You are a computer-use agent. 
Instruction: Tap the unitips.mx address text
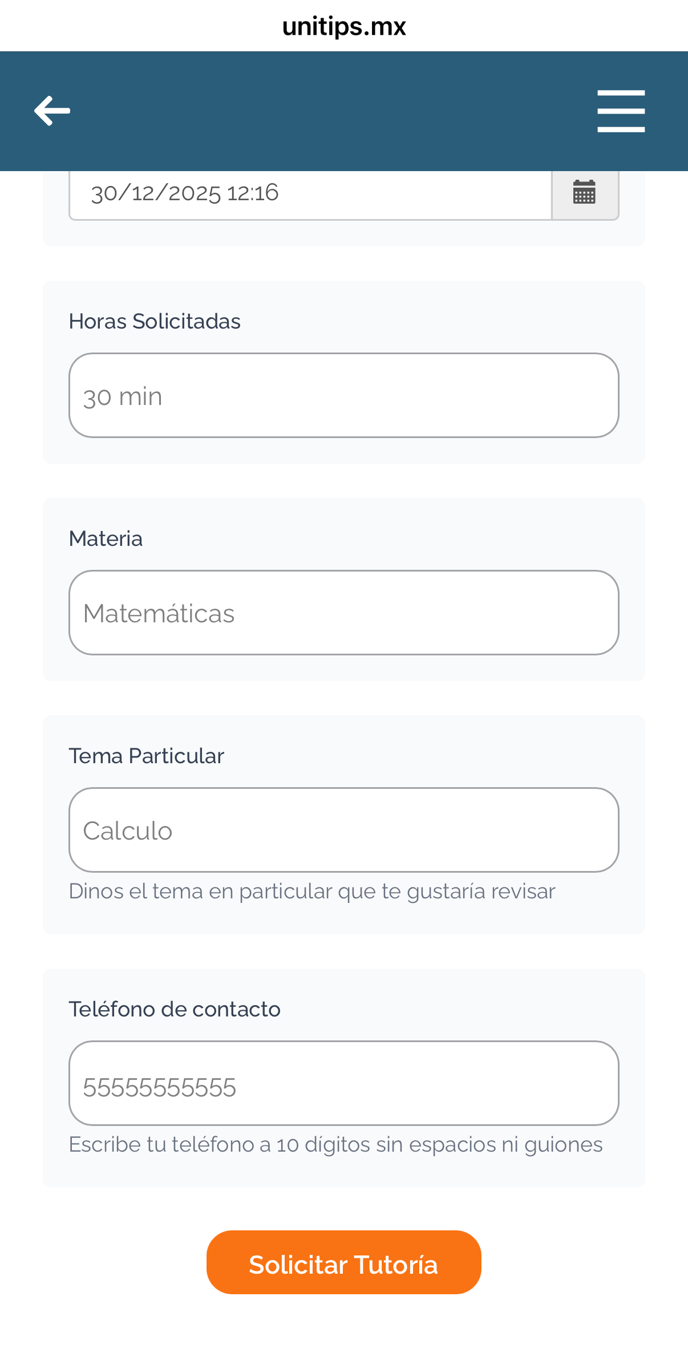[x=344, y=26]
